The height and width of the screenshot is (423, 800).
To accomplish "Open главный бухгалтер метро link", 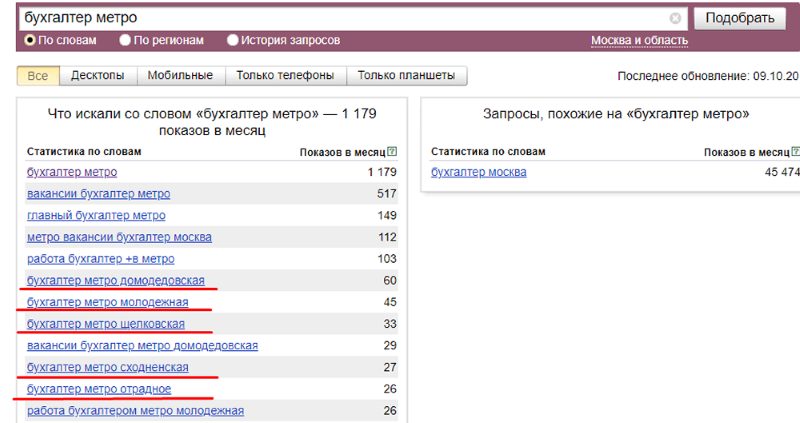I will (96, 215).
